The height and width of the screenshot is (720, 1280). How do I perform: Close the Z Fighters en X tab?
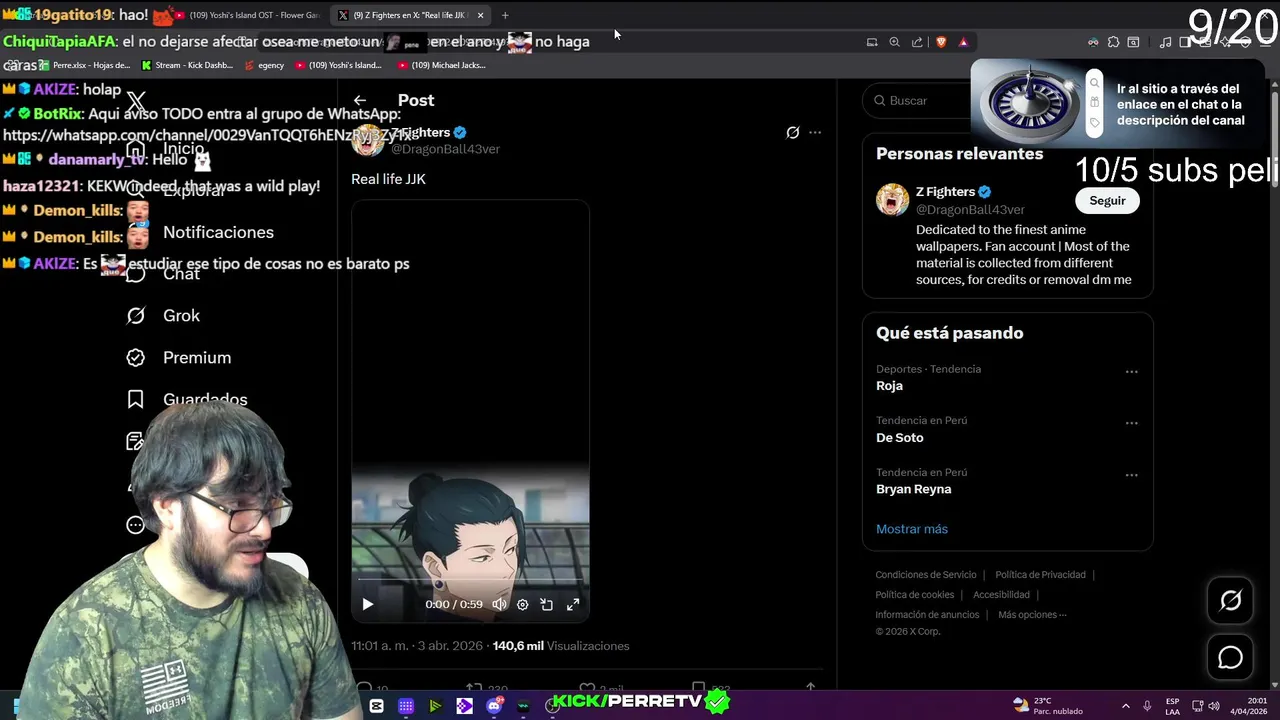481,15
